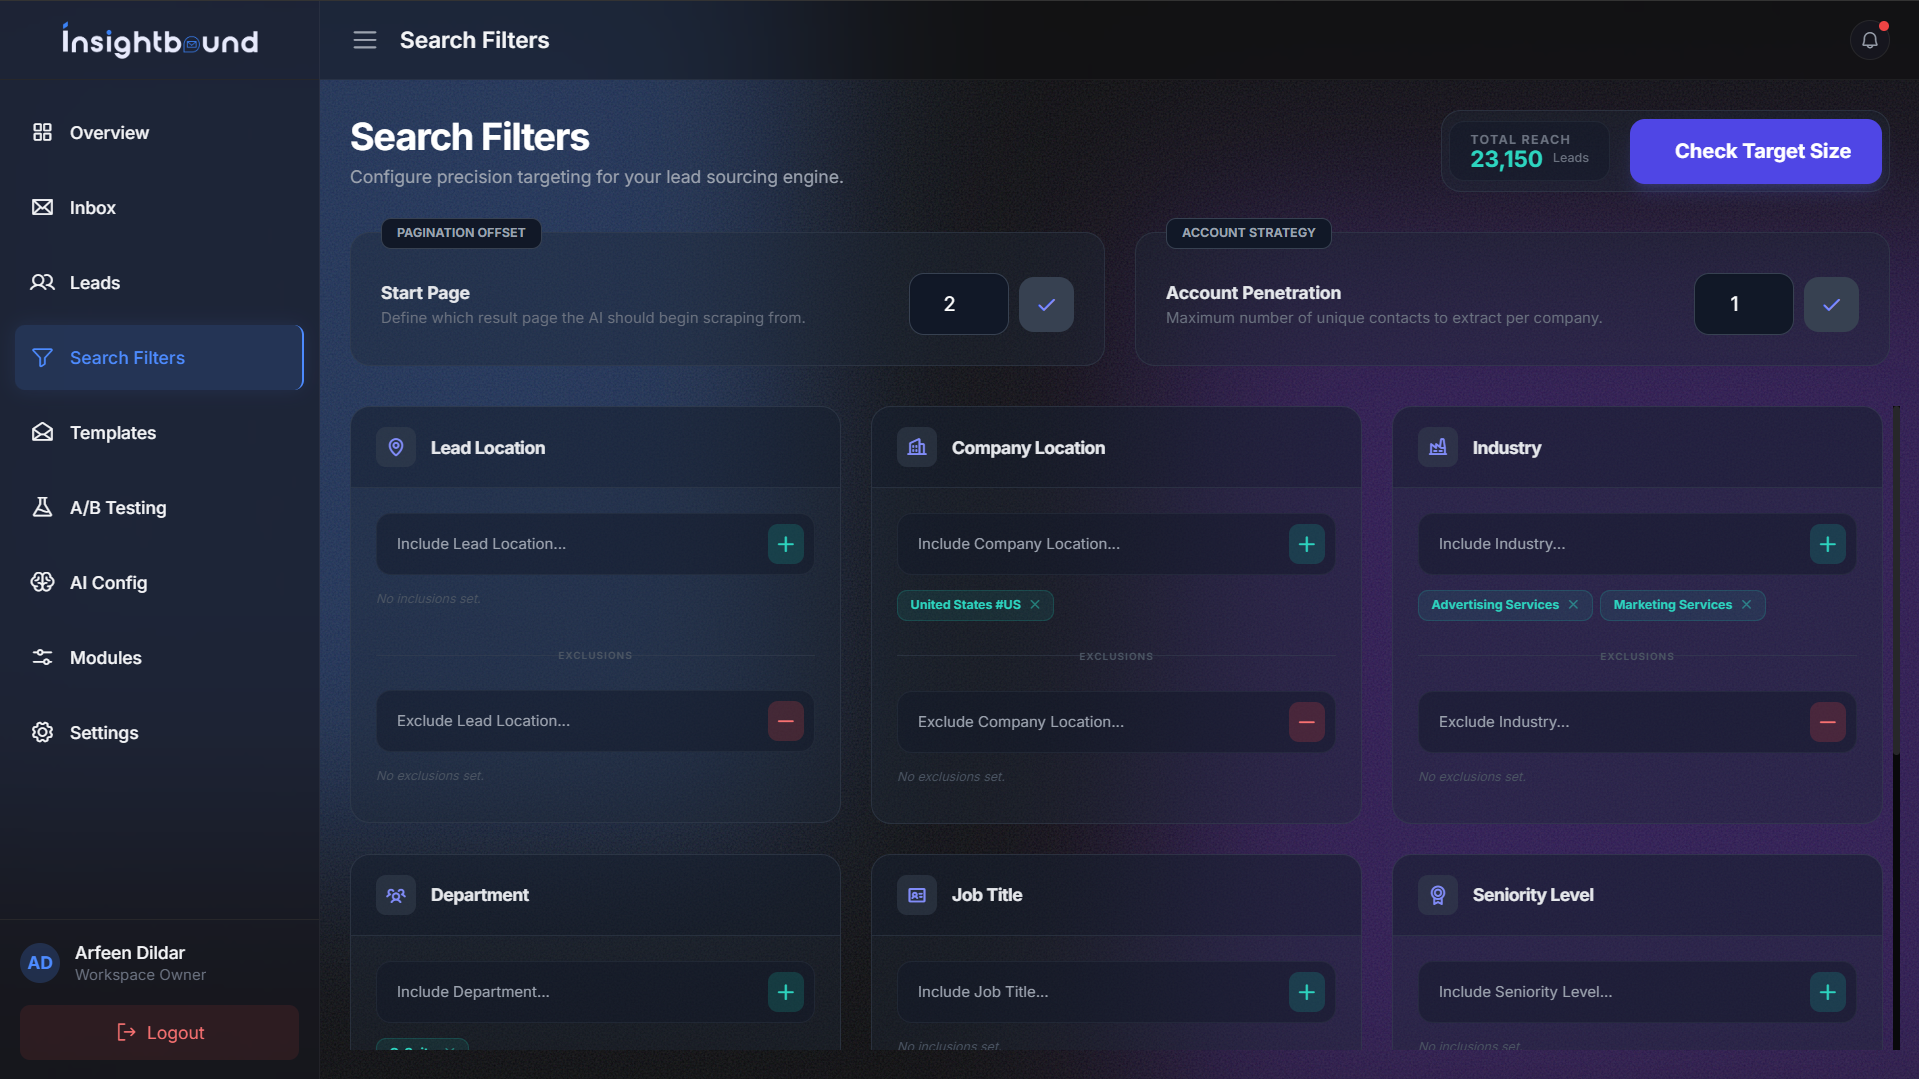
Task: Click Check Target Size button
Action: [1755, 151]
